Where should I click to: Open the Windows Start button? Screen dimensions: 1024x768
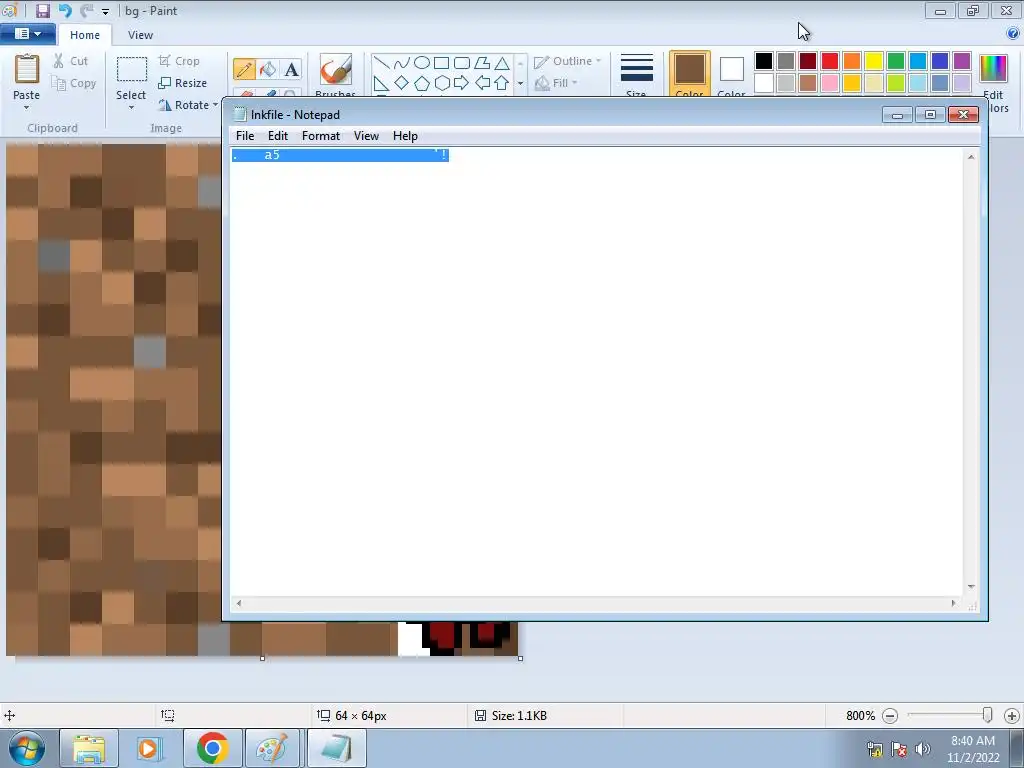tap(26, 748)
